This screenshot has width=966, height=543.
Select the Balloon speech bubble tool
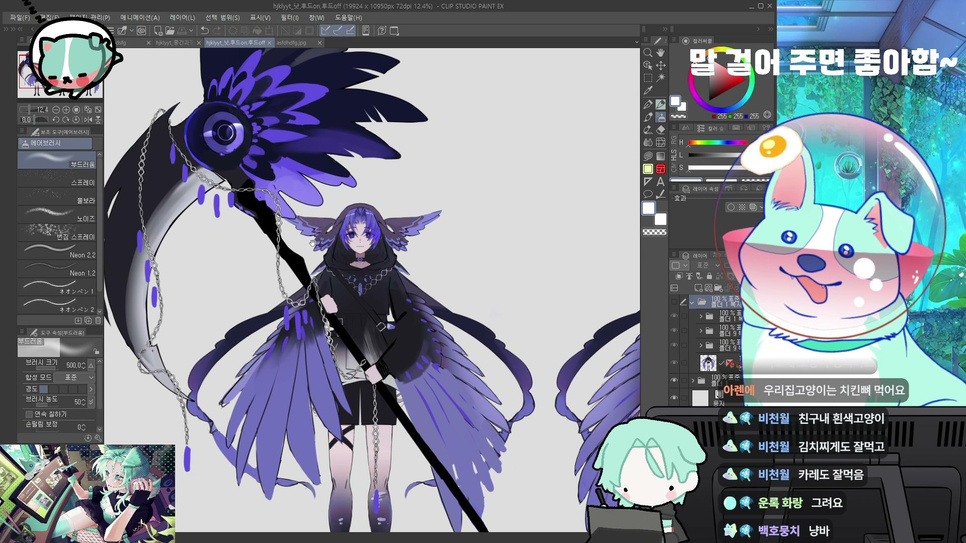647,194
